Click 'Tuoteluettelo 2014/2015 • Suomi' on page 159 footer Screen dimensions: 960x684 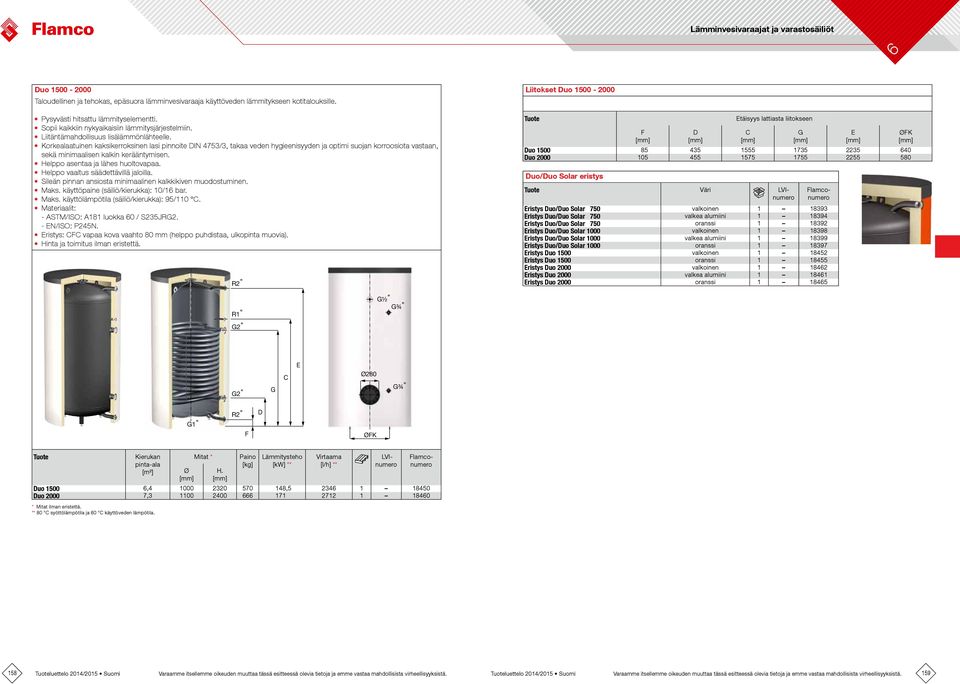coord(533,674)
